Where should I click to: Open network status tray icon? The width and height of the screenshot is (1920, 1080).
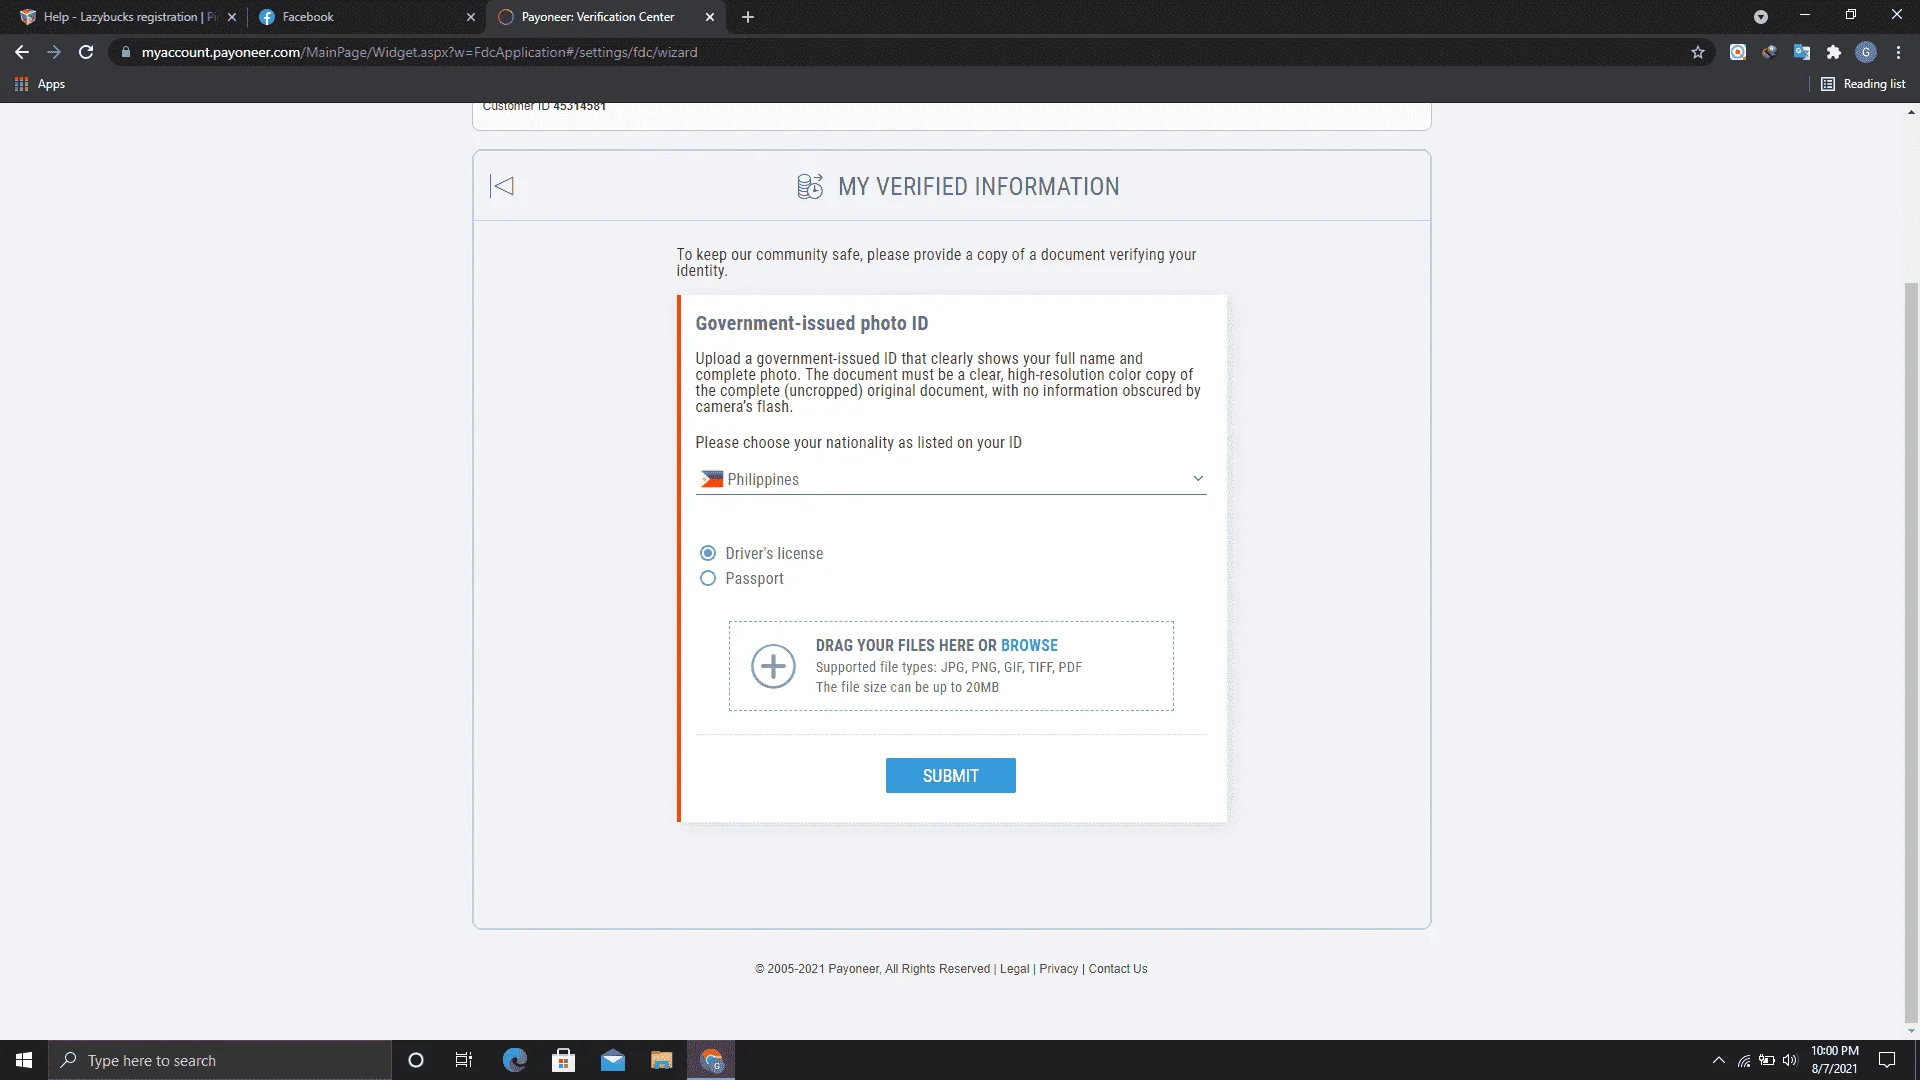pyautogui.click(x=1744, y=1060)
